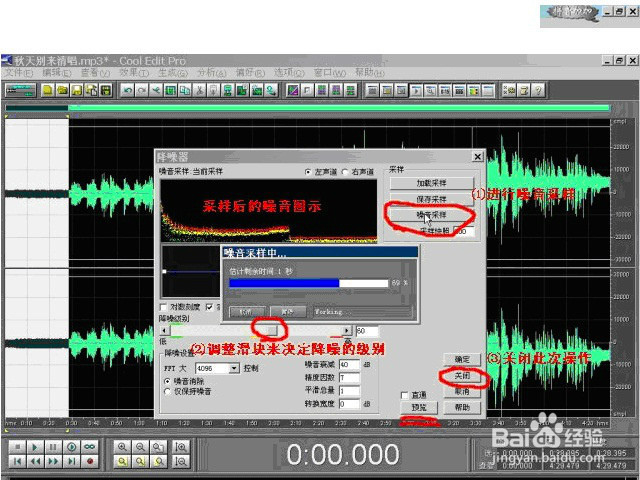The height and width of the screenshot is (480, 640).
Task: Toggle the bypass (直通) checkbox
Action: [x=404, y=395]
